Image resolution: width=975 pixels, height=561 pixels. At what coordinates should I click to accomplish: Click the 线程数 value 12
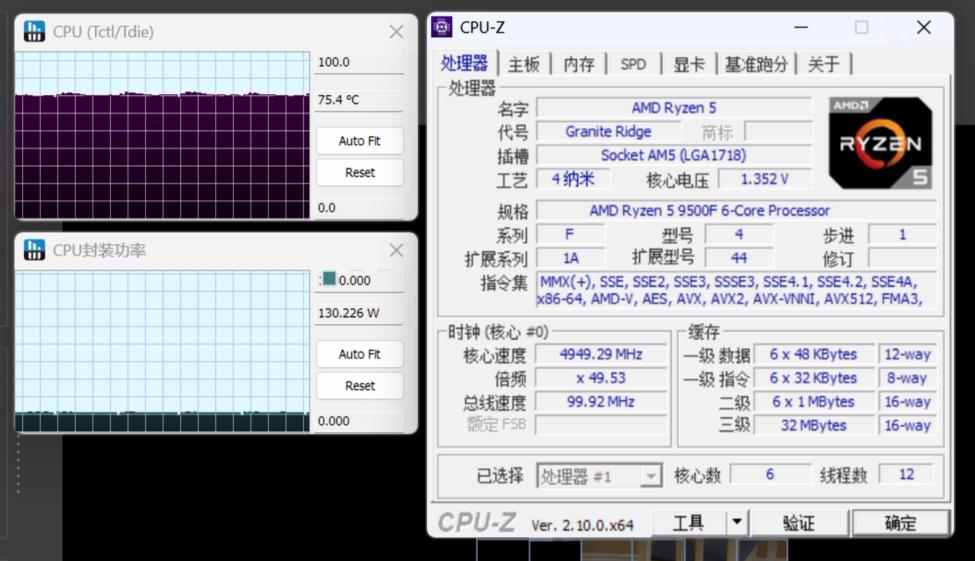pyautogui.click(x=907, y=475)
